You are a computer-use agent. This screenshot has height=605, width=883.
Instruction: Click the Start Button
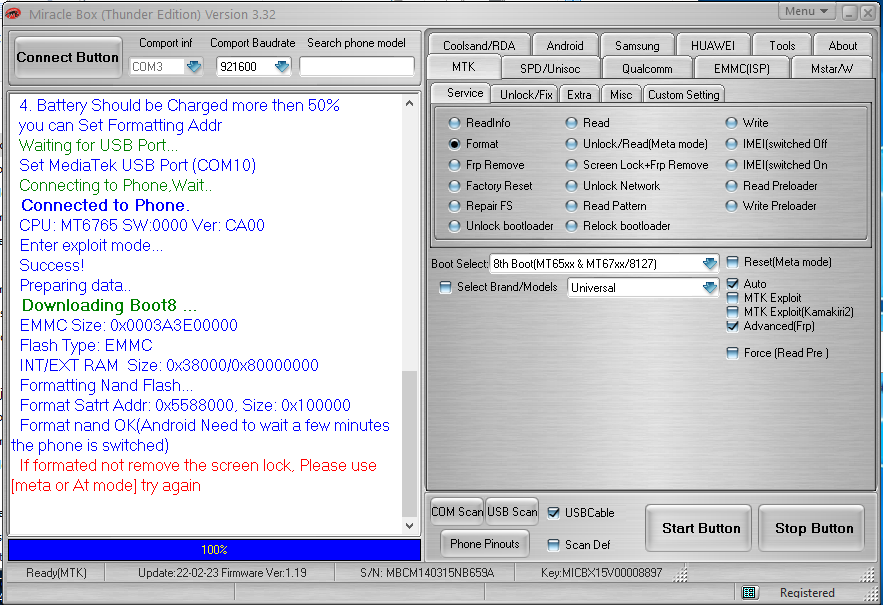pos(698,528)
